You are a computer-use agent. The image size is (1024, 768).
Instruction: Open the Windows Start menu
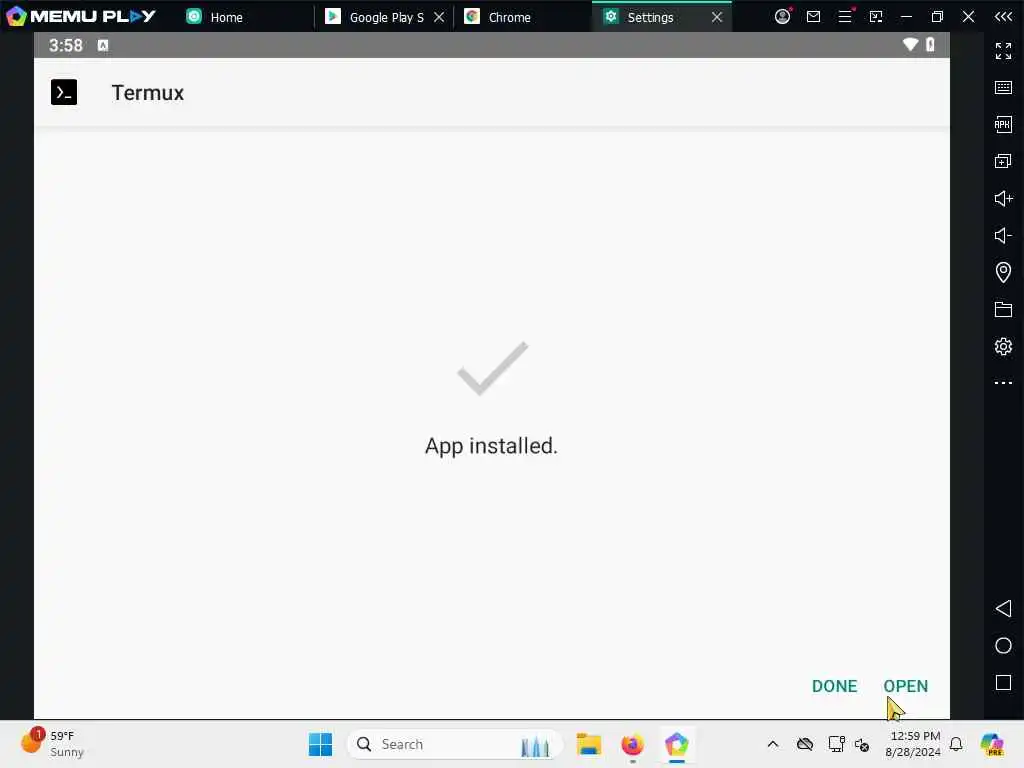(320, 744)
